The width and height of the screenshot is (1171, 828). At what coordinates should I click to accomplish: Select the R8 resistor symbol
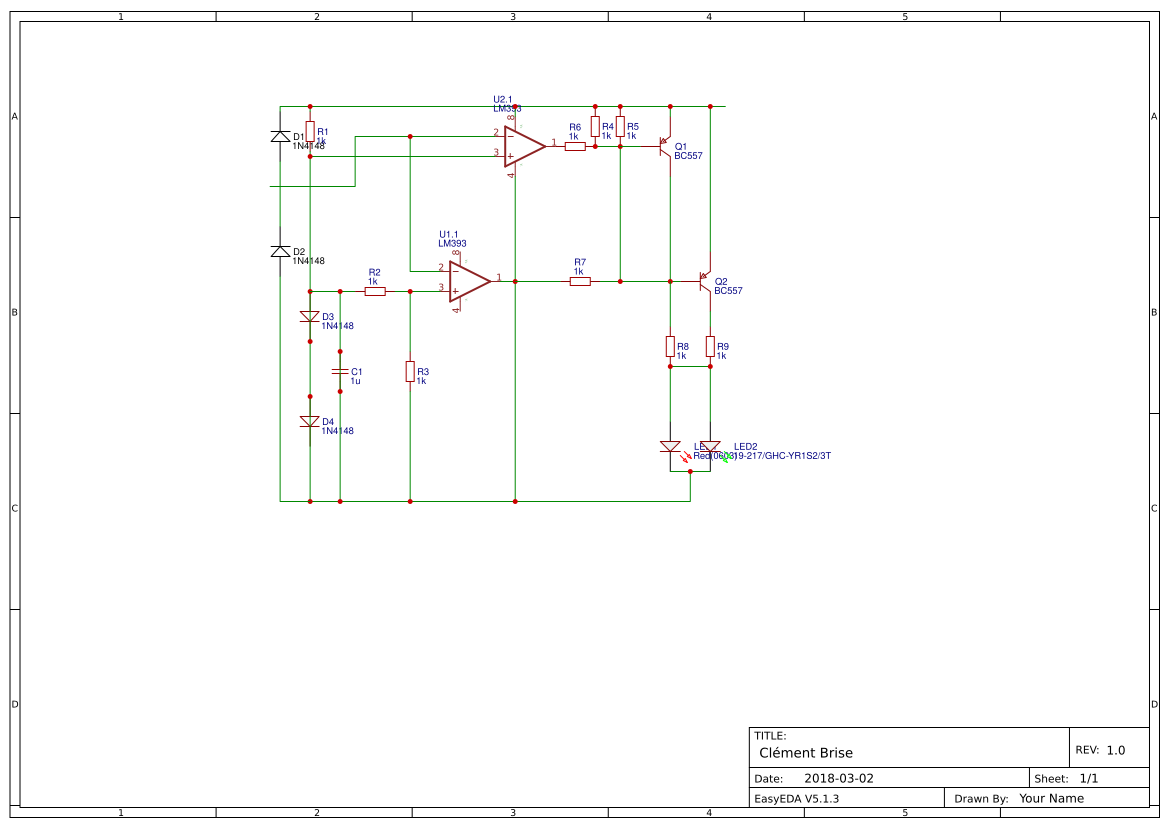[x=670, y=347]
